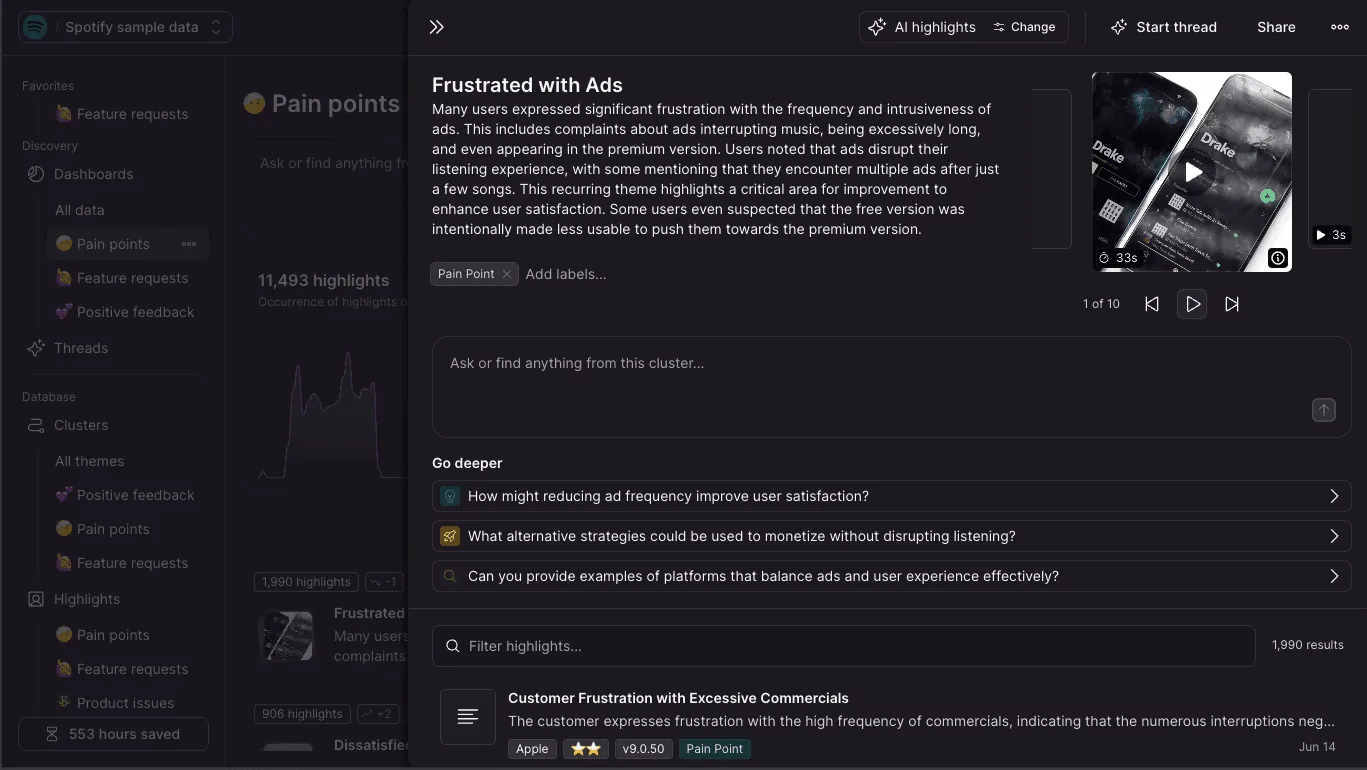Open the Spotify sample data workspace dropdown

pyautogui.click(x=126, y=27)
